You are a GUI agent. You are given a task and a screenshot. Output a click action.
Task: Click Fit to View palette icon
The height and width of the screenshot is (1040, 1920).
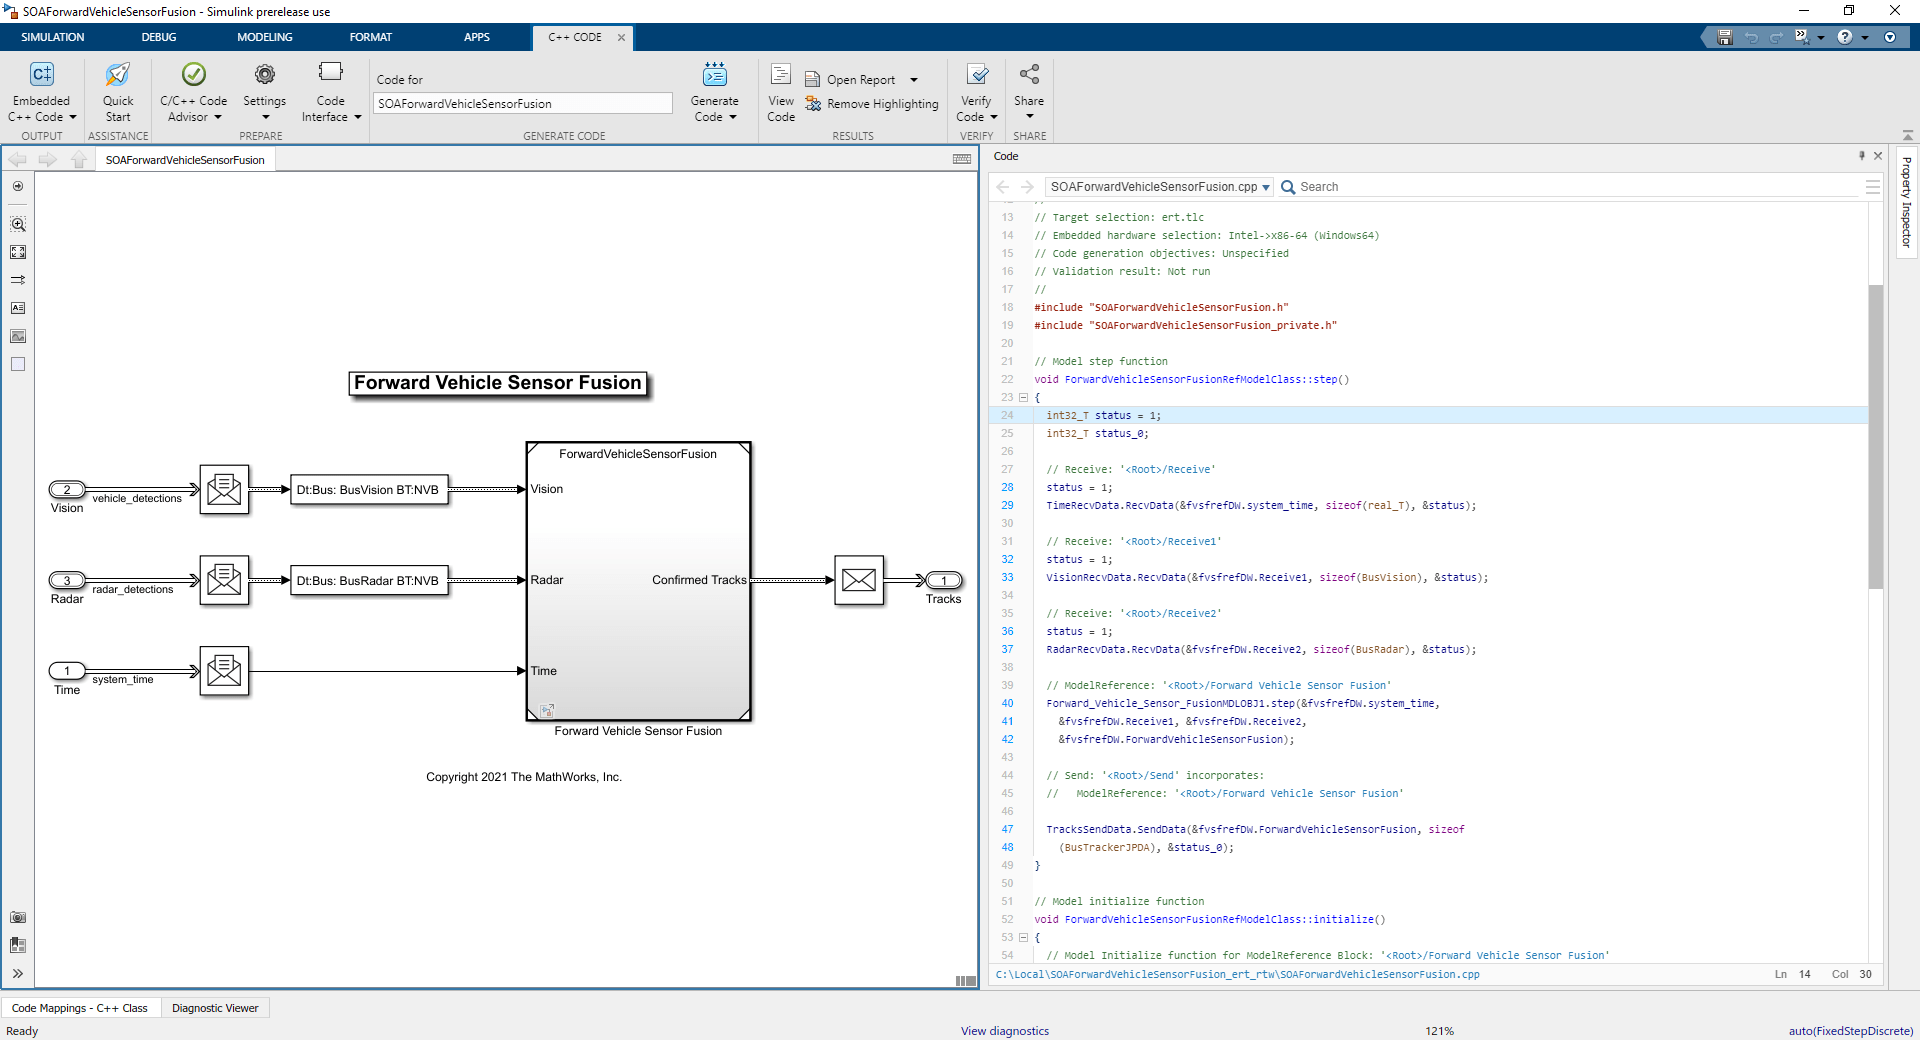pyautogui.click(x=18, y=253)
